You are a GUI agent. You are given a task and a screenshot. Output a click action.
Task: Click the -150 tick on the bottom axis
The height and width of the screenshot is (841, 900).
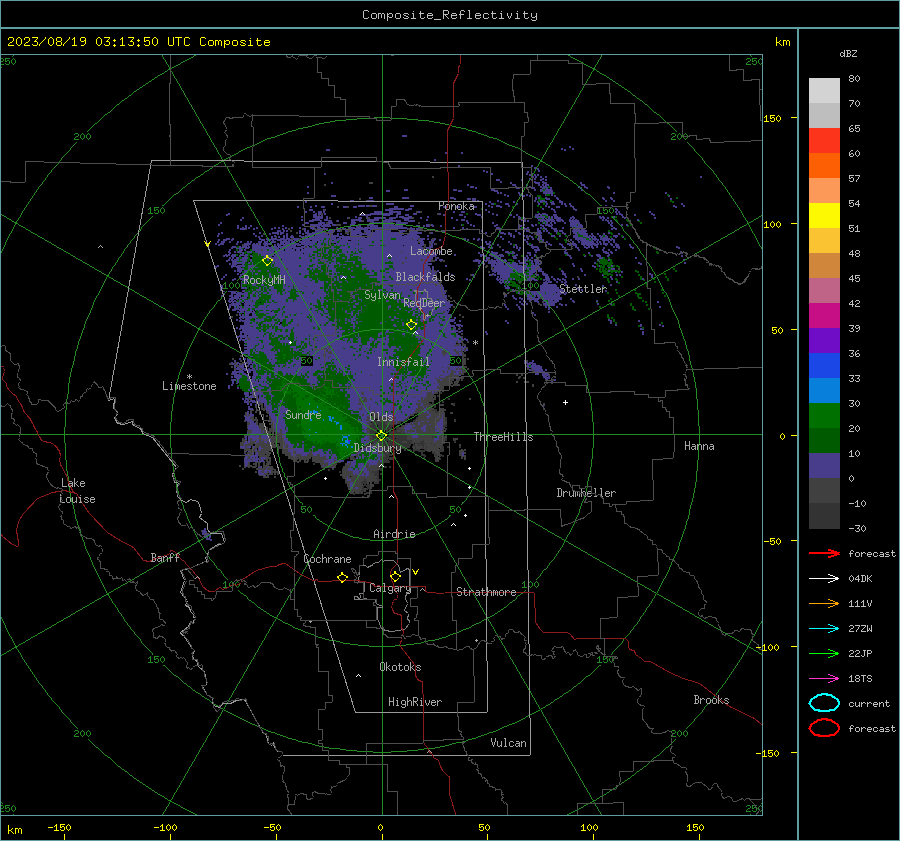click(x=59, y=827)
